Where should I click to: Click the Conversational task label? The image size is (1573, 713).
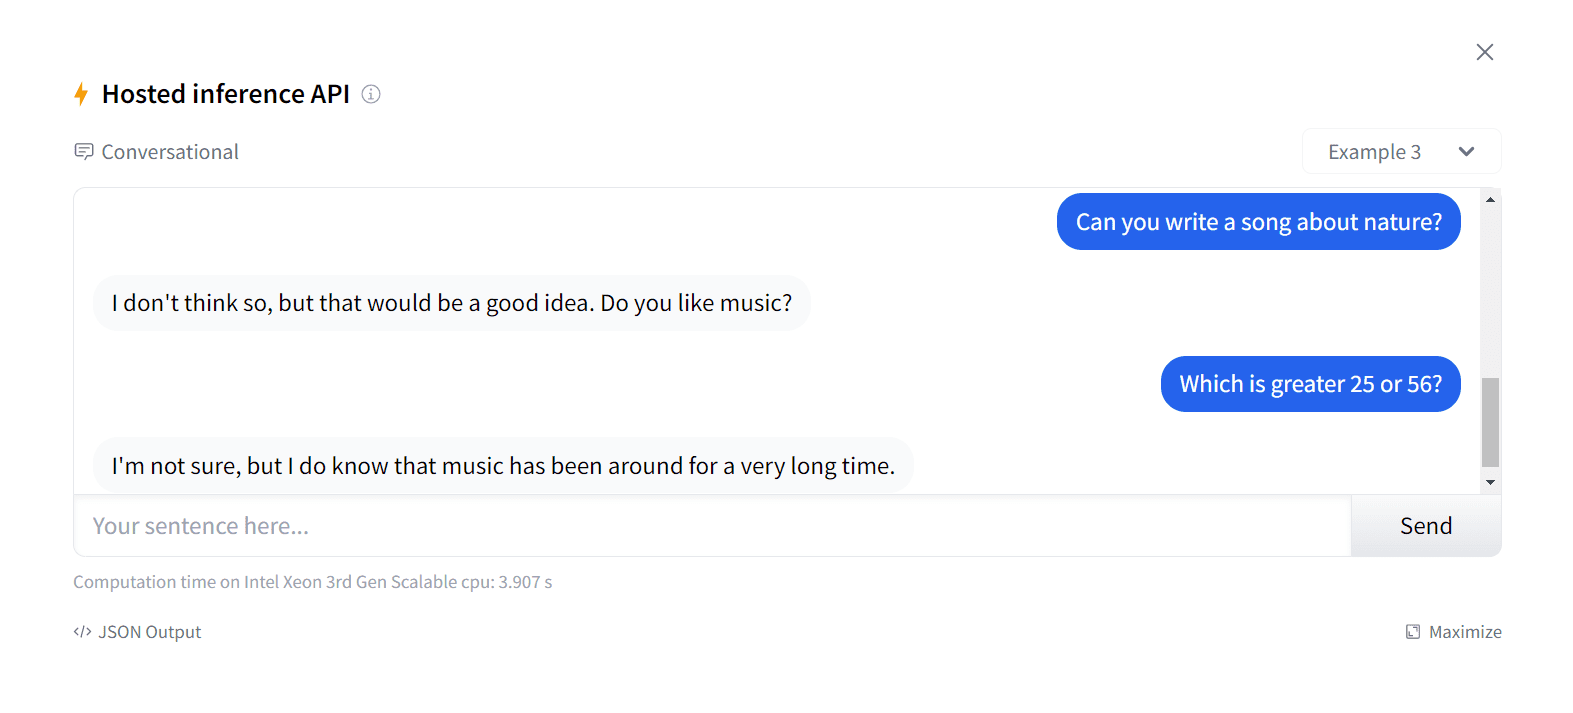170,152
